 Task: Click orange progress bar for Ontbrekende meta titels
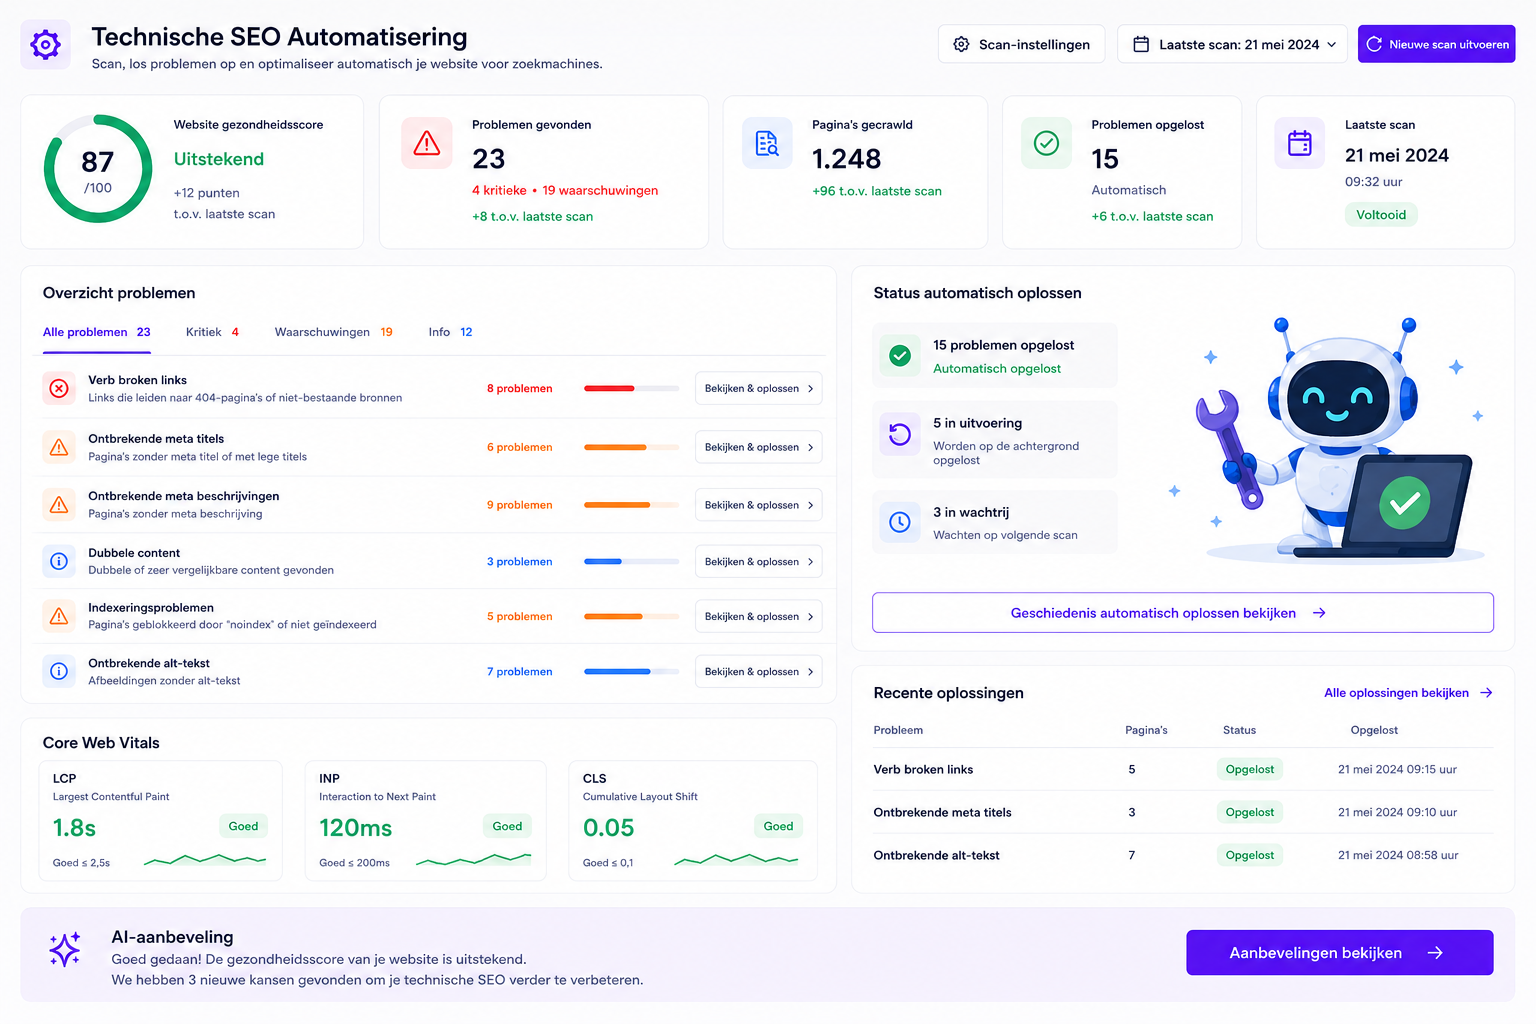coord(631,447)
